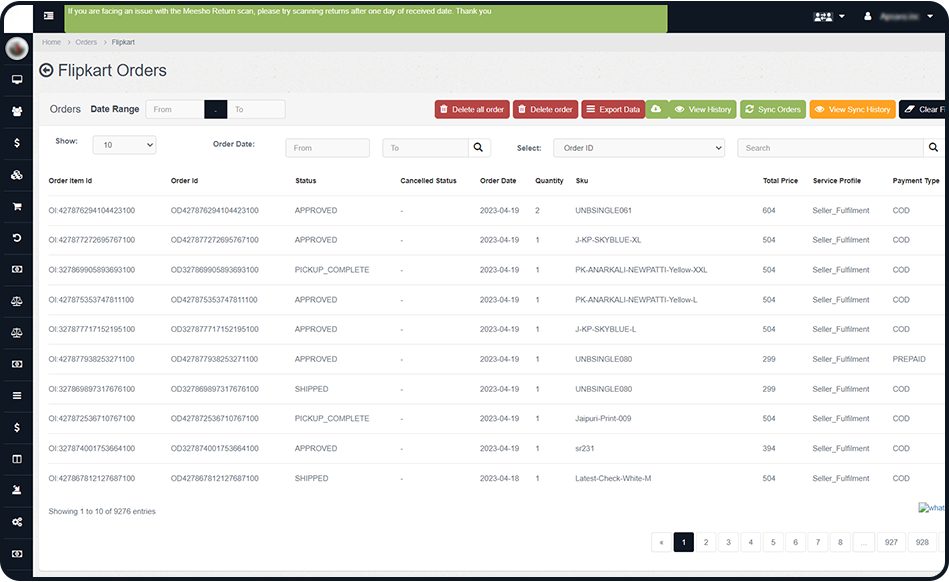
Task: Go to pagination page 8
Action: point(840,542)
